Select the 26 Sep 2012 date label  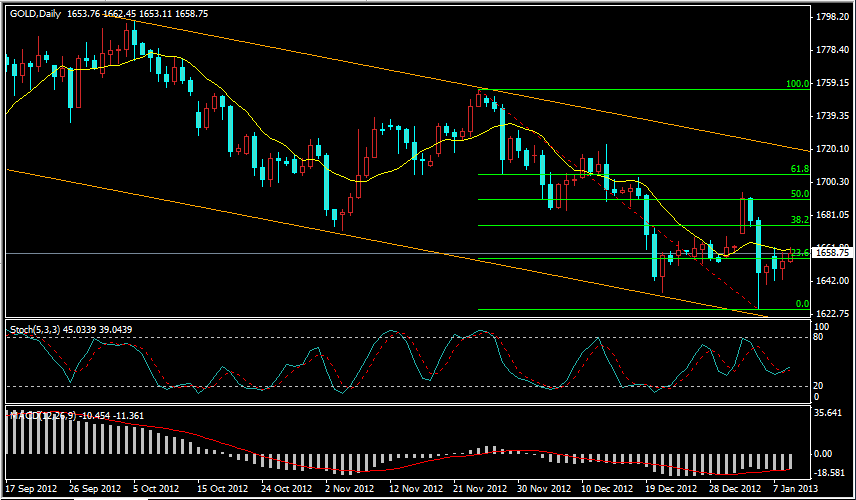click(x=95, y=487)
